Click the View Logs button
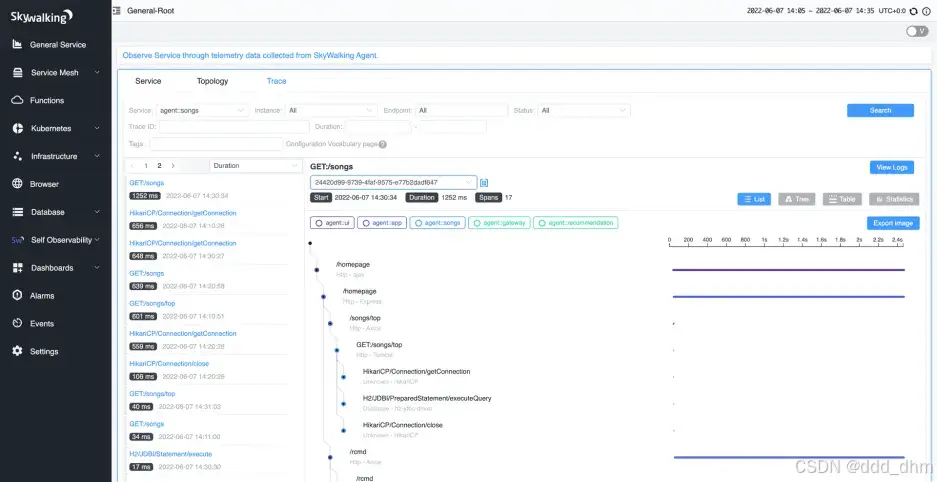 pyautogui.click(x=892, y=167)
